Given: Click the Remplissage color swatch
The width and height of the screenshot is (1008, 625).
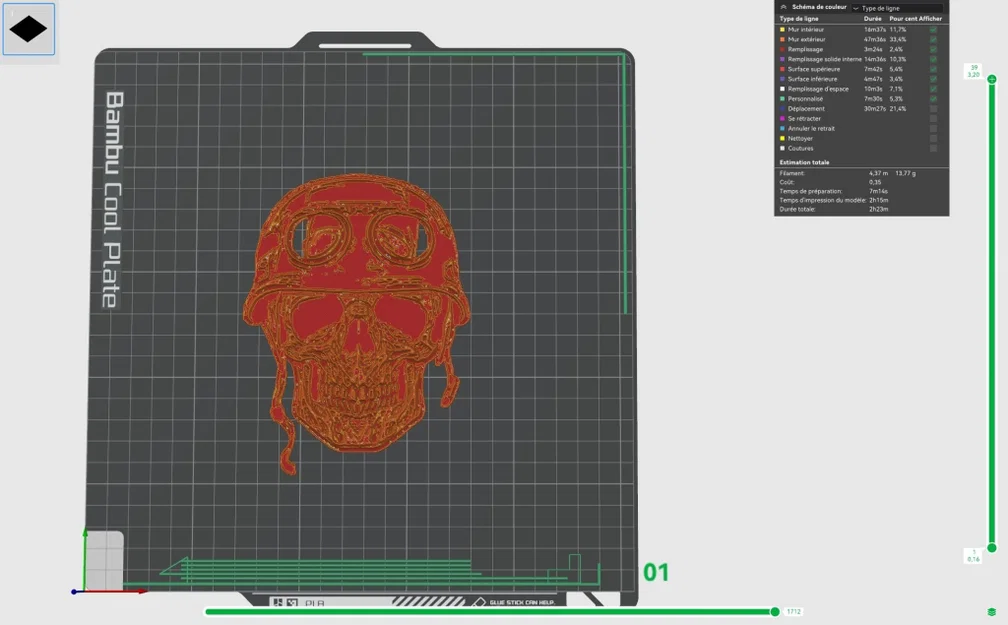Looking at the screenshot, I should pyautogui.click(x=782, y=50).
